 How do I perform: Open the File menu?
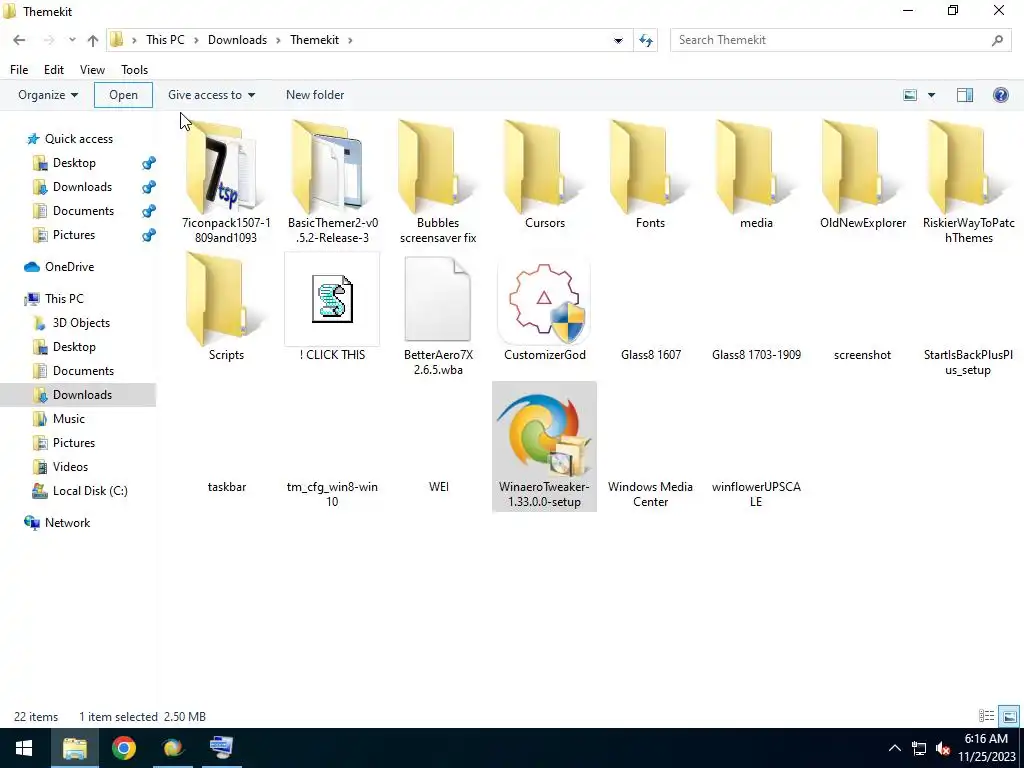click(19, 70)
